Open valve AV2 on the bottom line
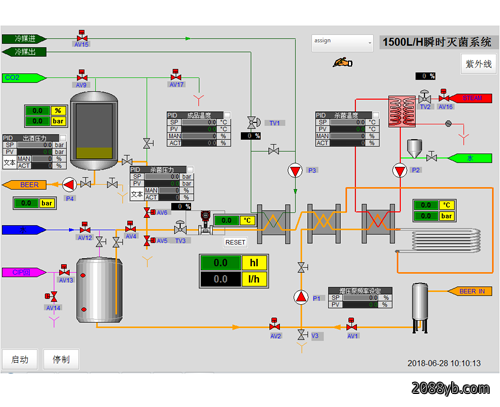The image size is (500, 407). coord(275,324)
